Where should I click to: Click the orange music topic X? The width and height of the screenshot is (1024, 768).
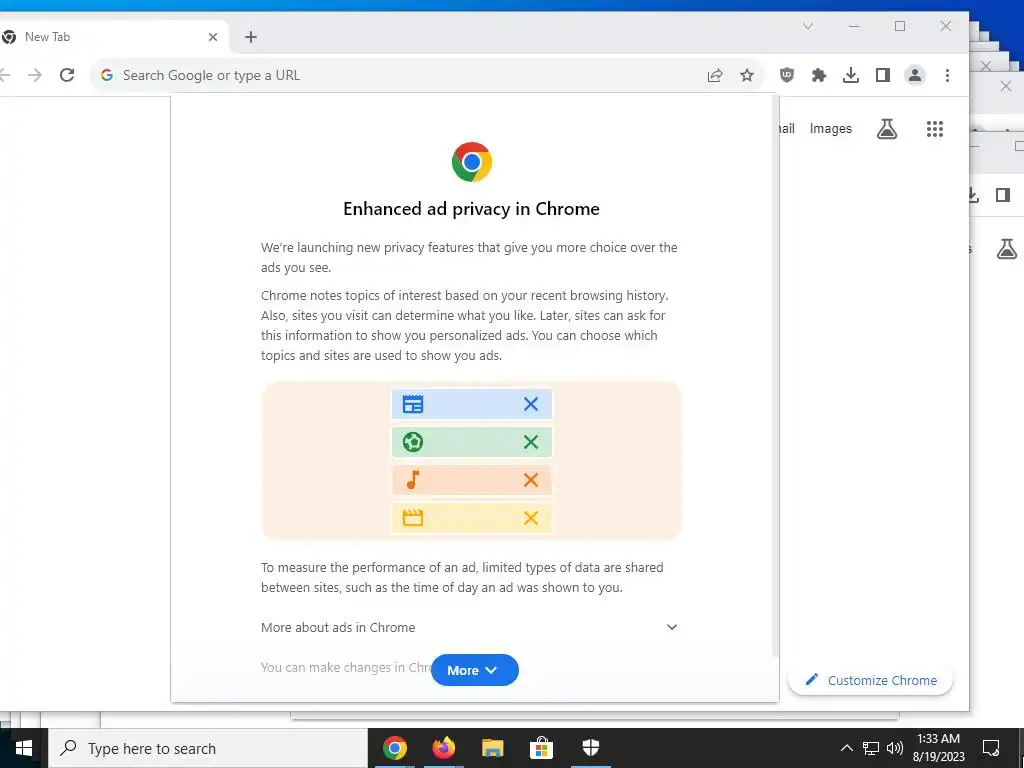point(531,480)
